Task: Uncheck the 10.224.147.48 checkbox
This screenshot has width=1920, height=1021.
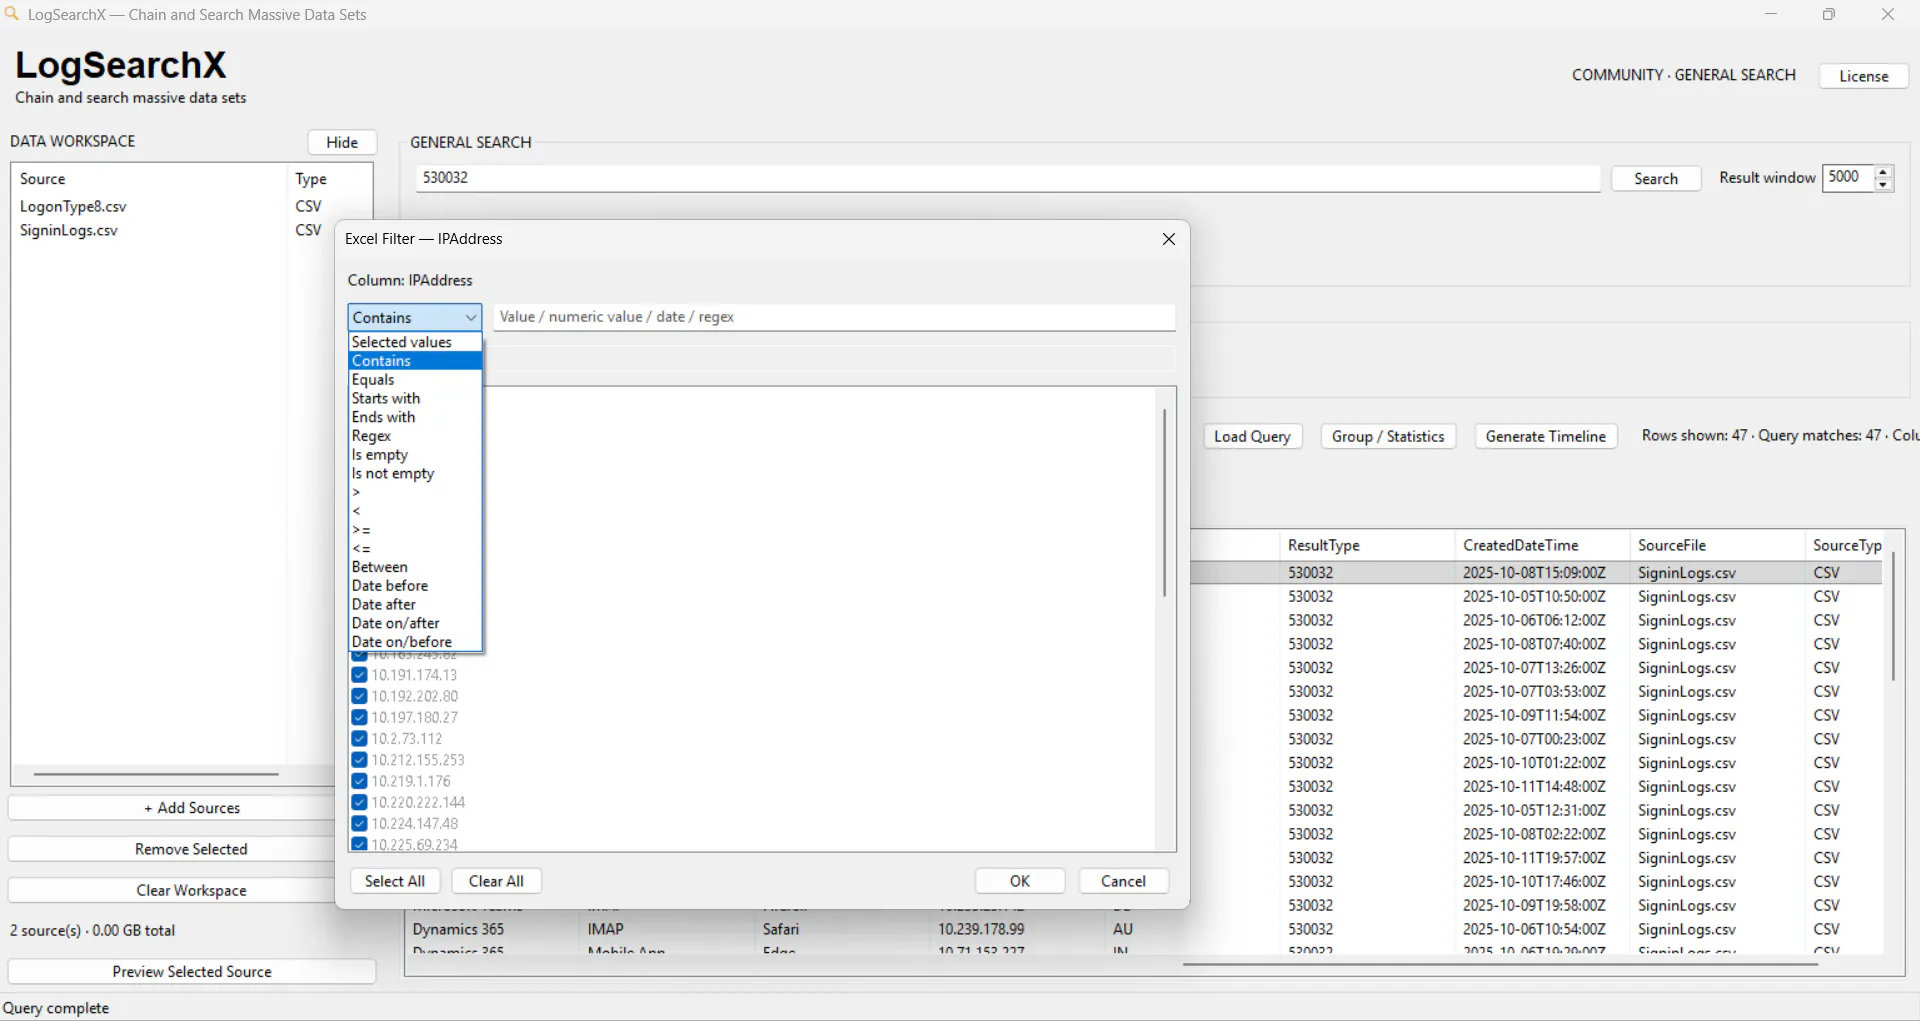Action: click(359, 824)
